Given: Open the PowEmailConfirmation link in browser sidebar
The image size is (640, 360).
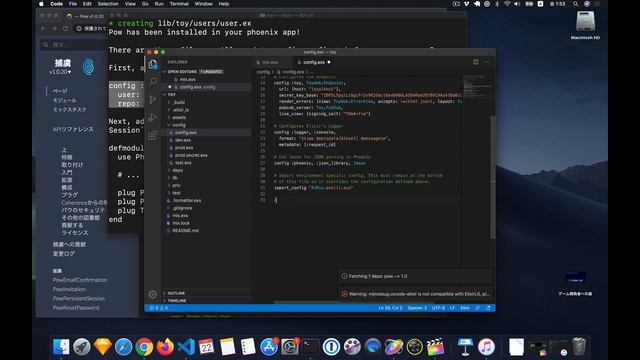Looking at the screenshot, I should click(80, 280).
